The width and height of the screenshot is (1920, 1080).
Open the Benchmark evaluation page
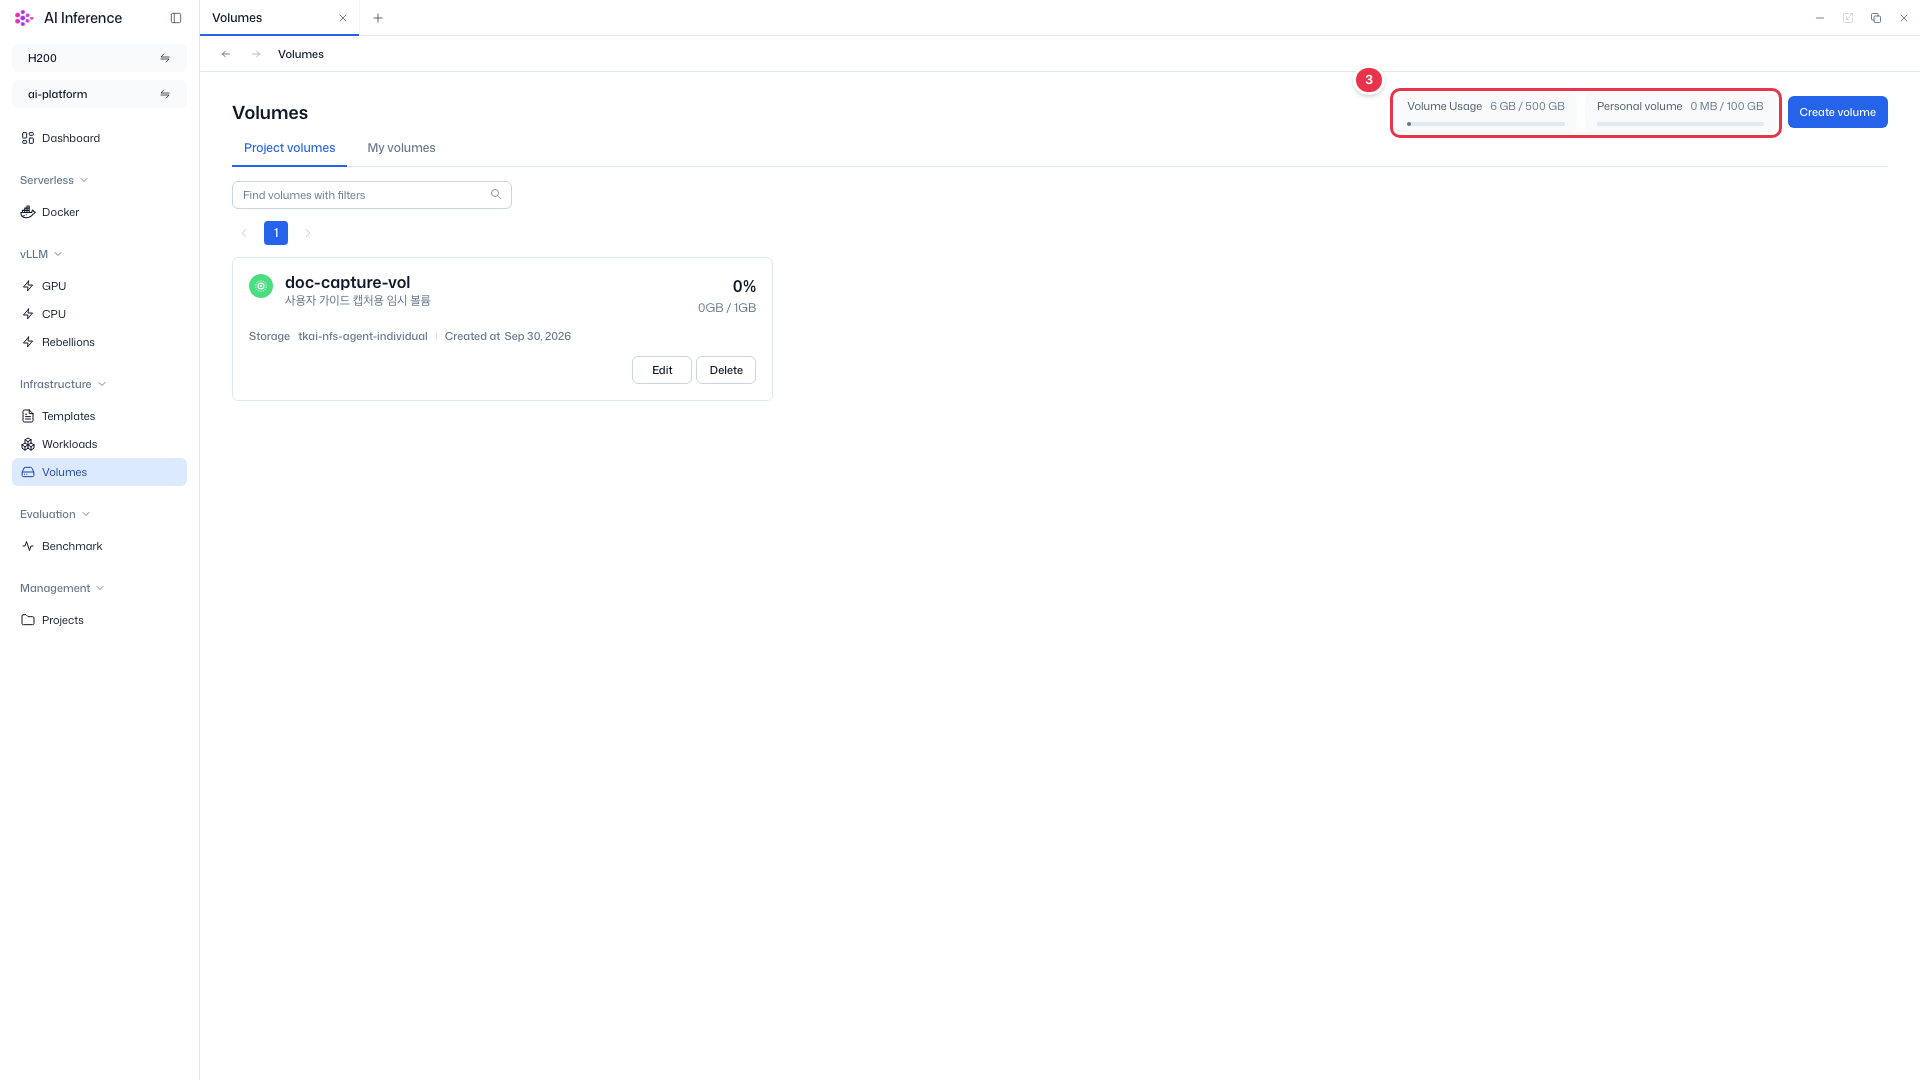(99, 546)
